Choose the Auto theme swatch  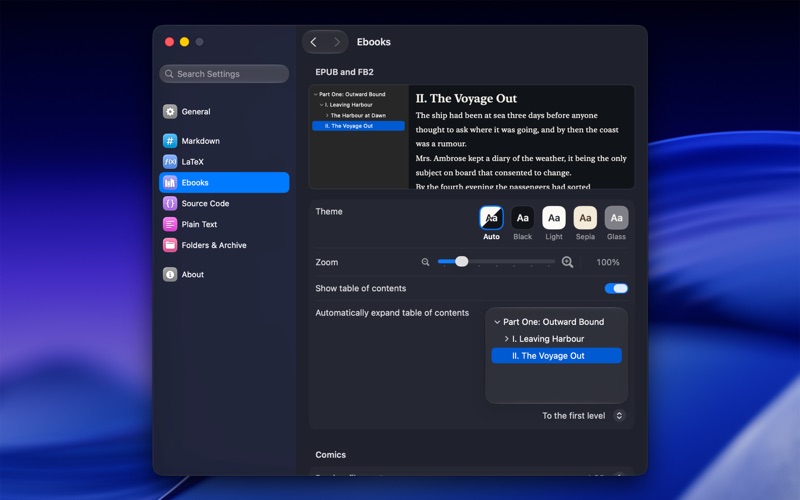(491, 218)
